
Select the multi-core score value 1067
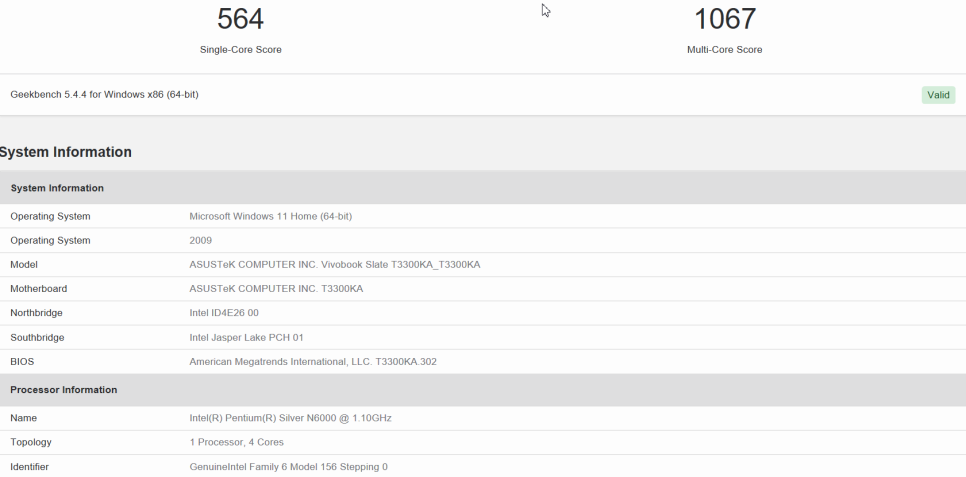pyautogui.click(x=724, y=18)
